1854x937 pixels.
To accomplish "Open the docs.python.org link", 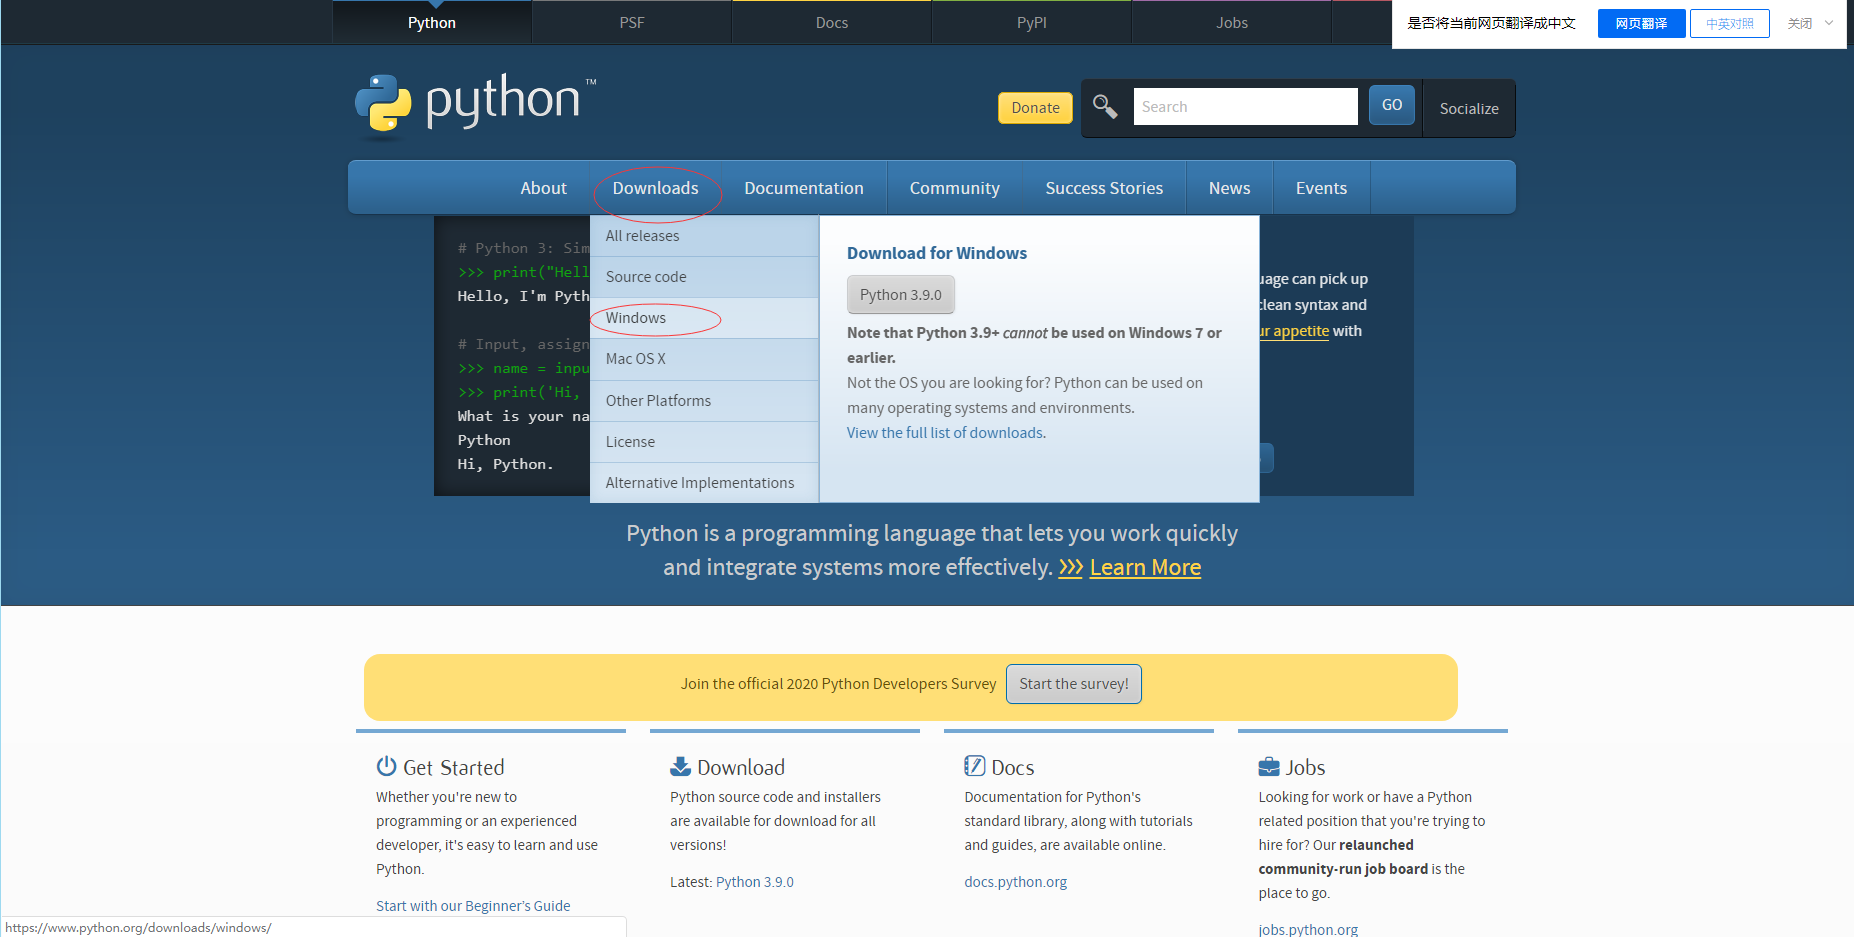I will coord(1015,882).
